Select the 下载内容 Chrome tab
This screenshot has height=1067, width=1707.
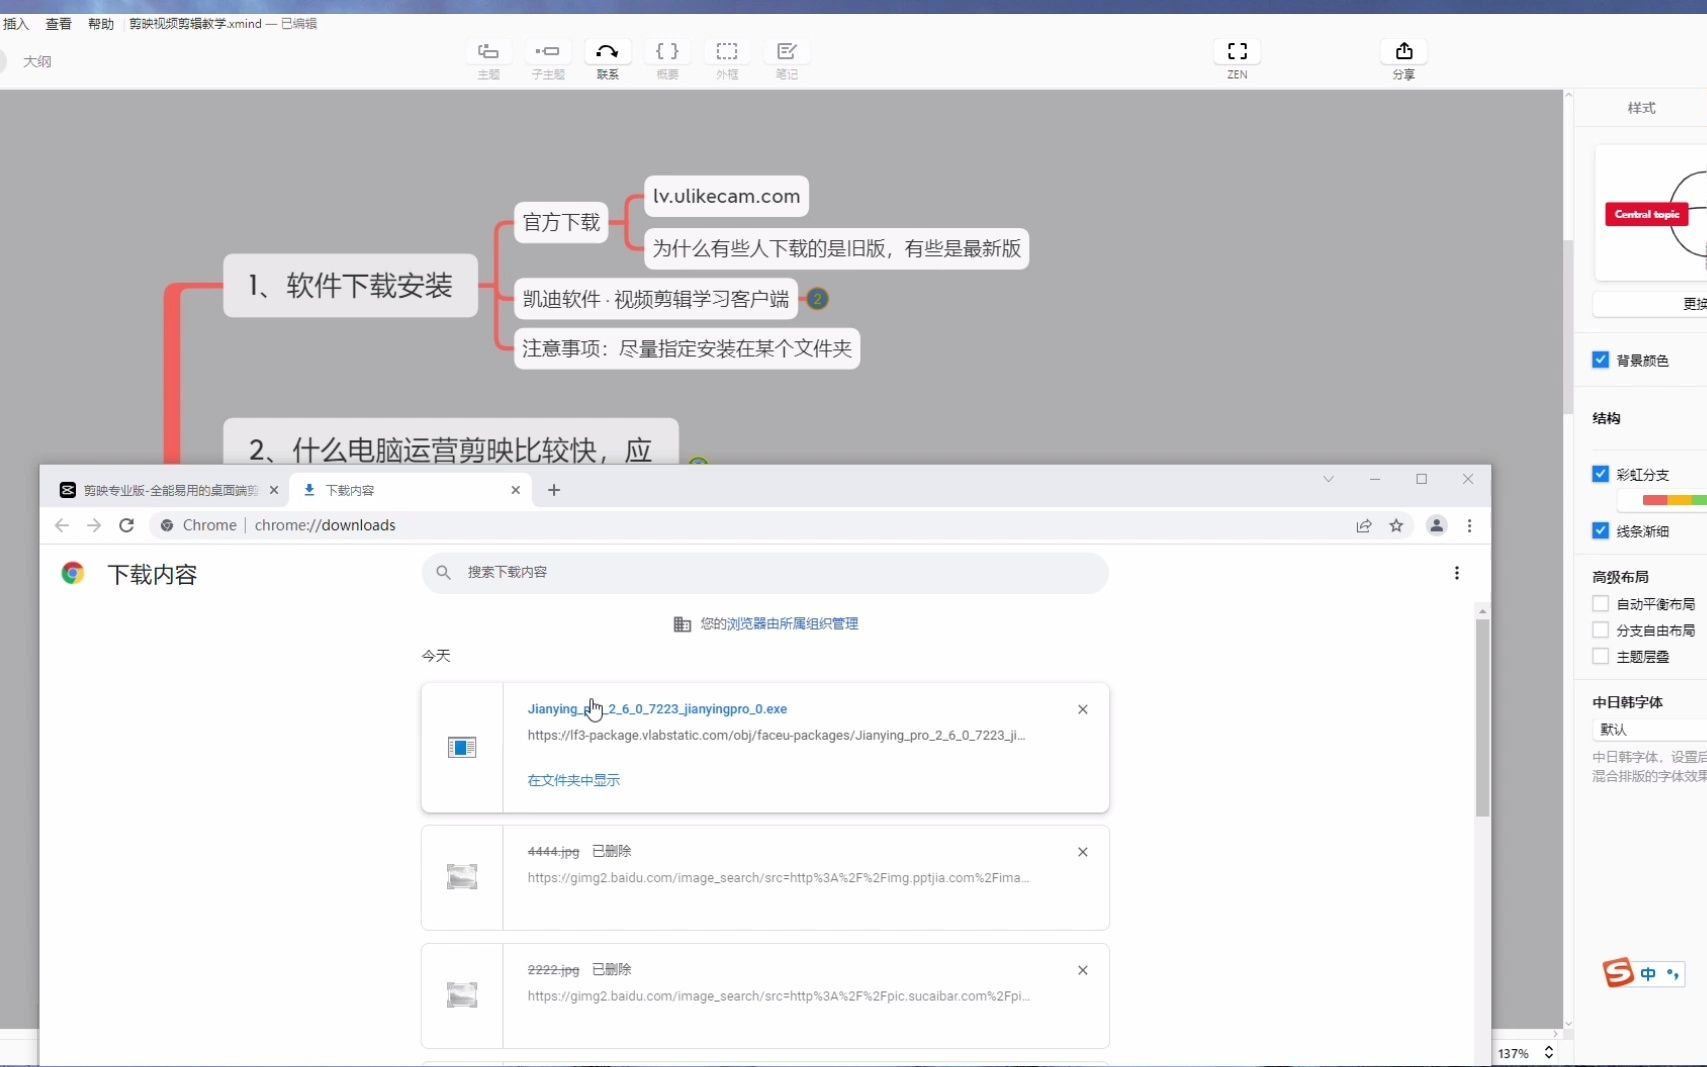click(411, 490)
